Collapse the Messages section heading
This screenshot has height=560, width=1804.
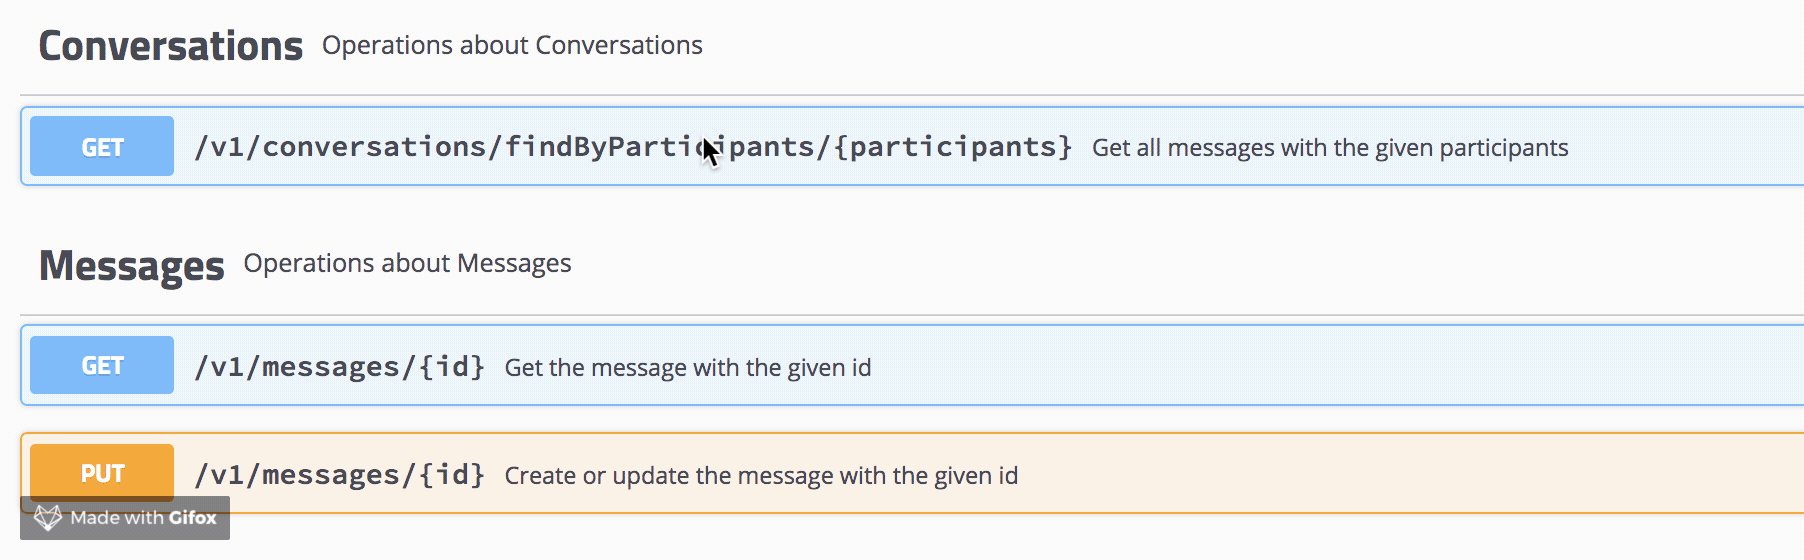pyautogui.click(x=131, y=265)
